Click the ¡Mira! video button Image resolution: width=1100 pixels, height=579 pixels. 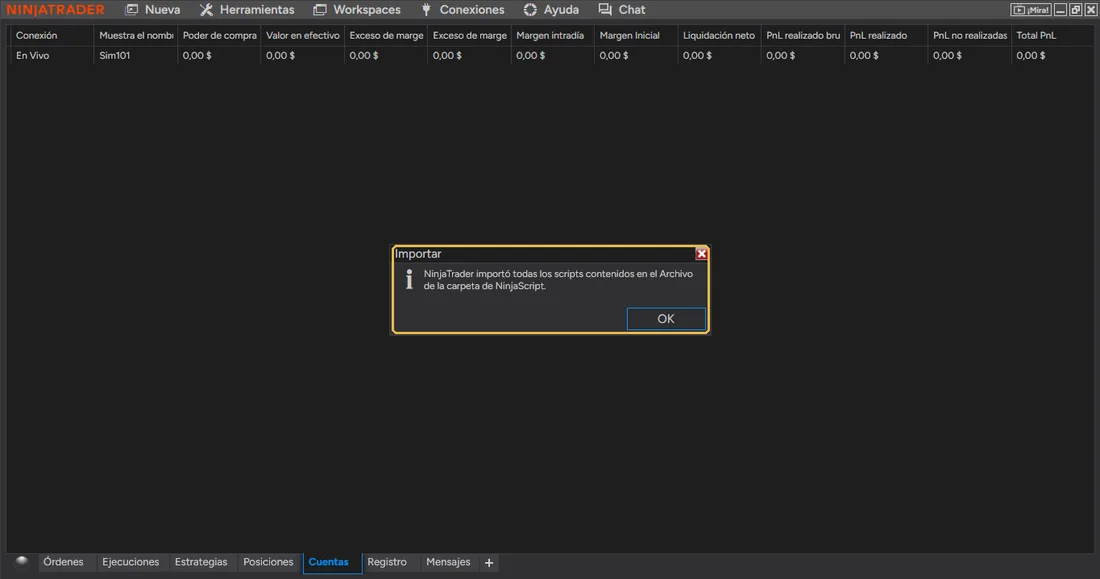point(1031,10)
